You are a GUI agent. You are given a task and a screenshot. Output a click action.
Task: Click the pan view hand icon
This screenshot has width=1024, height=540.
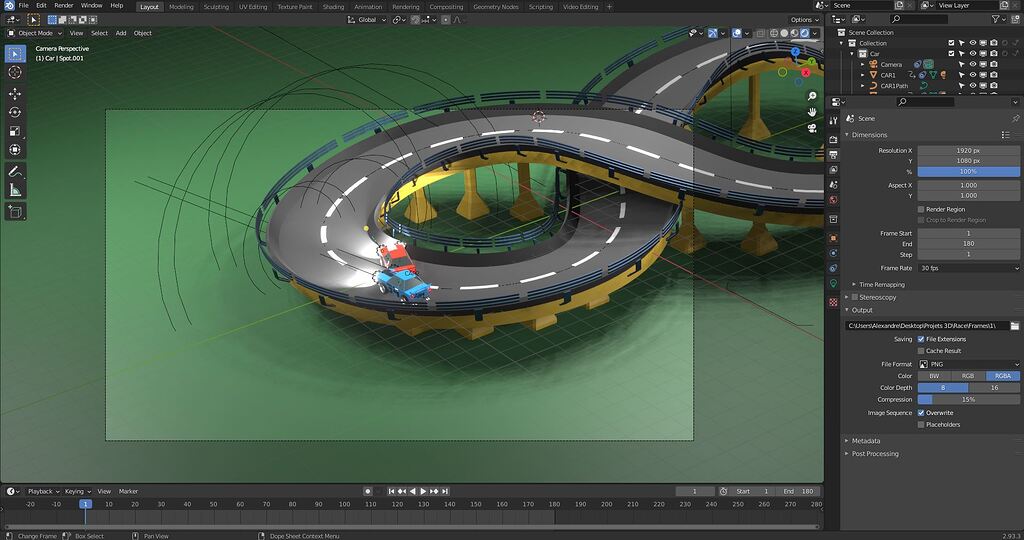[x=812, y=112]
